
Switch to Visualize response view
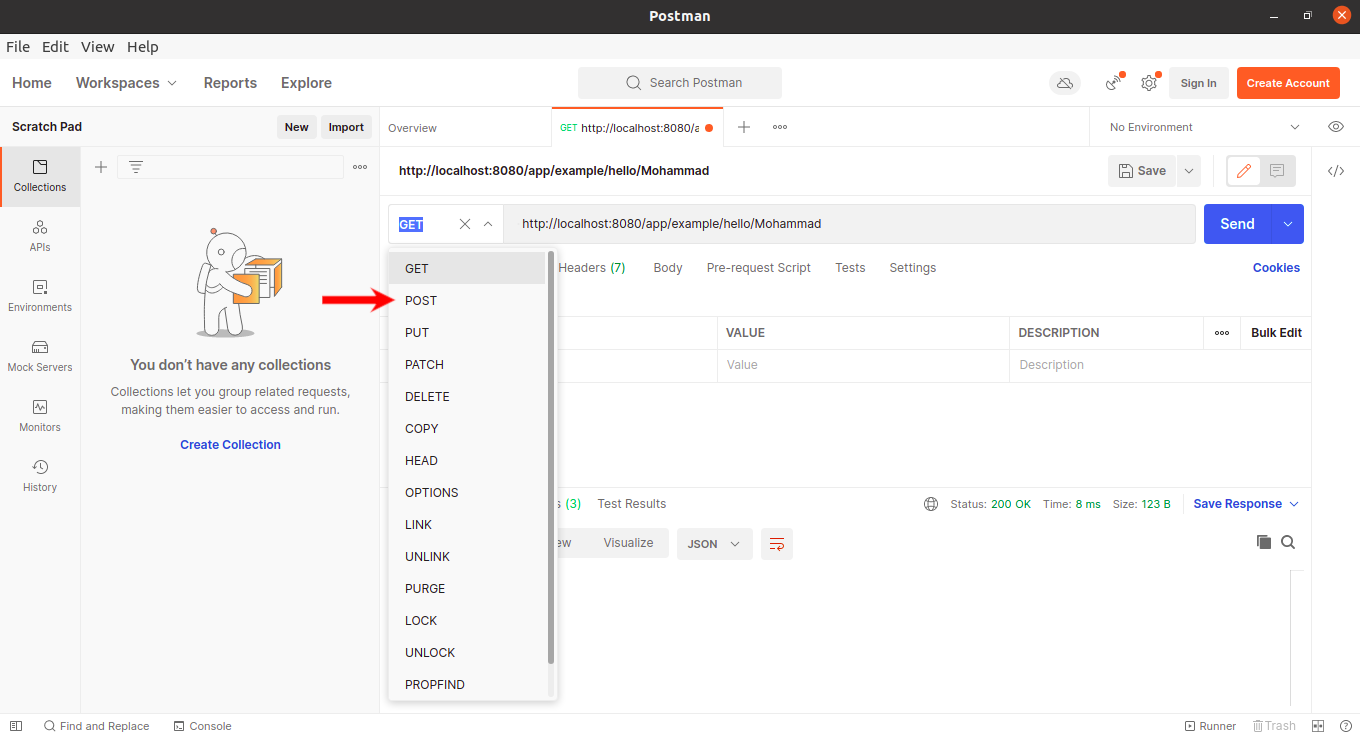[x=628, y=543]
